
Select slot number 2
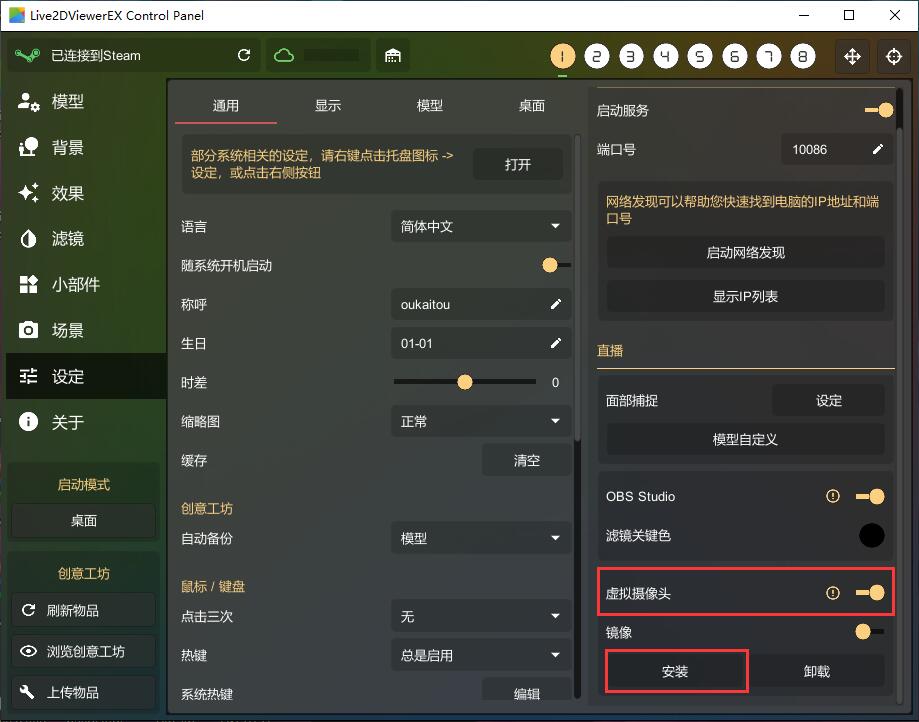click(x=597, y=56)
